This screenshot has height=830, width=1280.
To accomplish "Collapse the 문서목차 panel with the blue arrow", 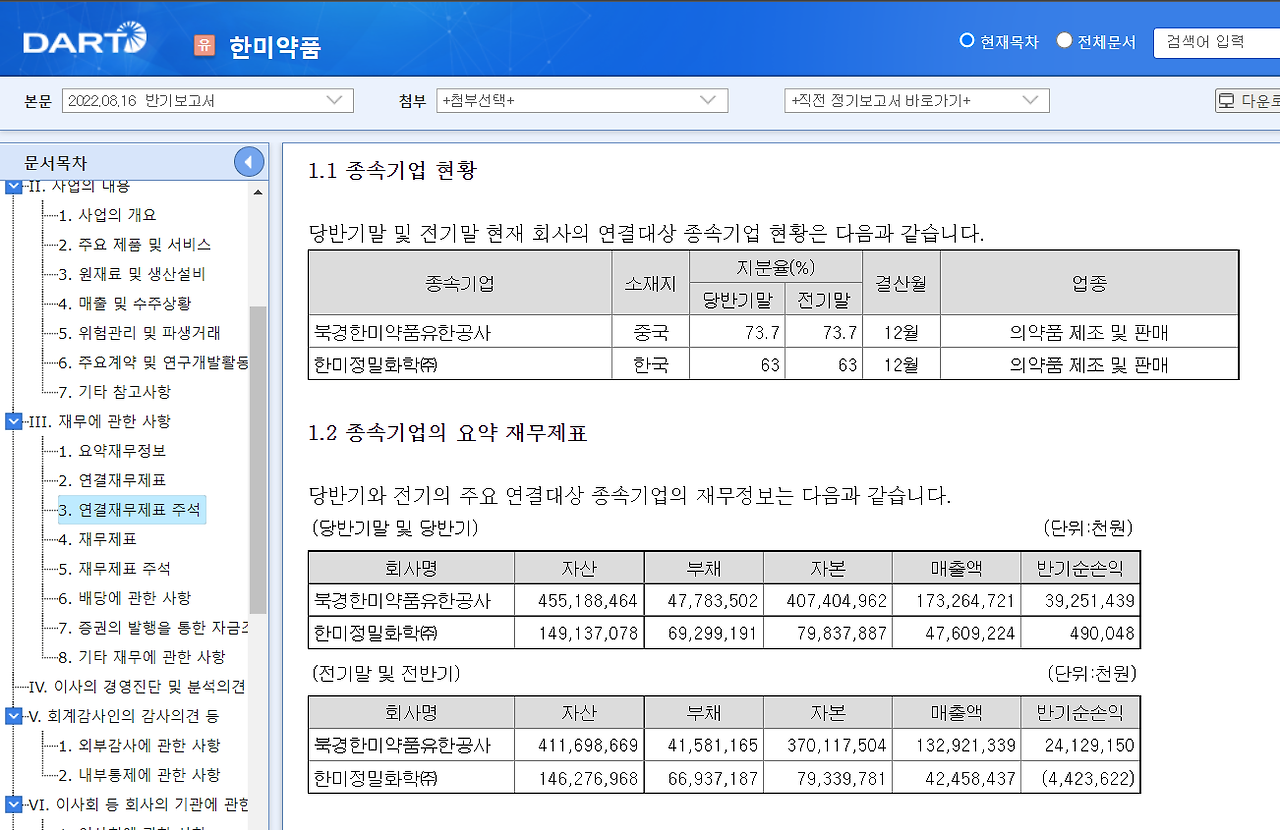I will [249, 162].
